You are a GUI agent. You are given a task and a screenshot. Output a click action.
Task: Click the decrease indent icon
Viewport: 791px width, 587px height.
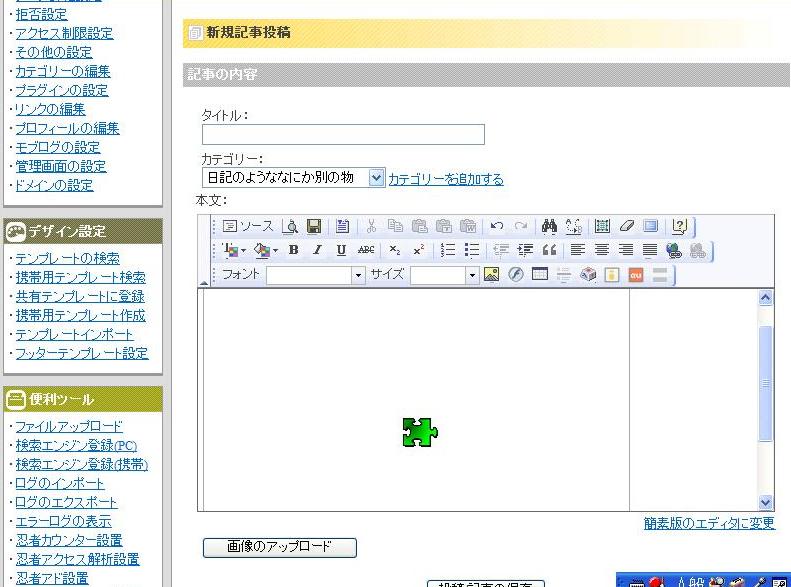coord(501,250)
